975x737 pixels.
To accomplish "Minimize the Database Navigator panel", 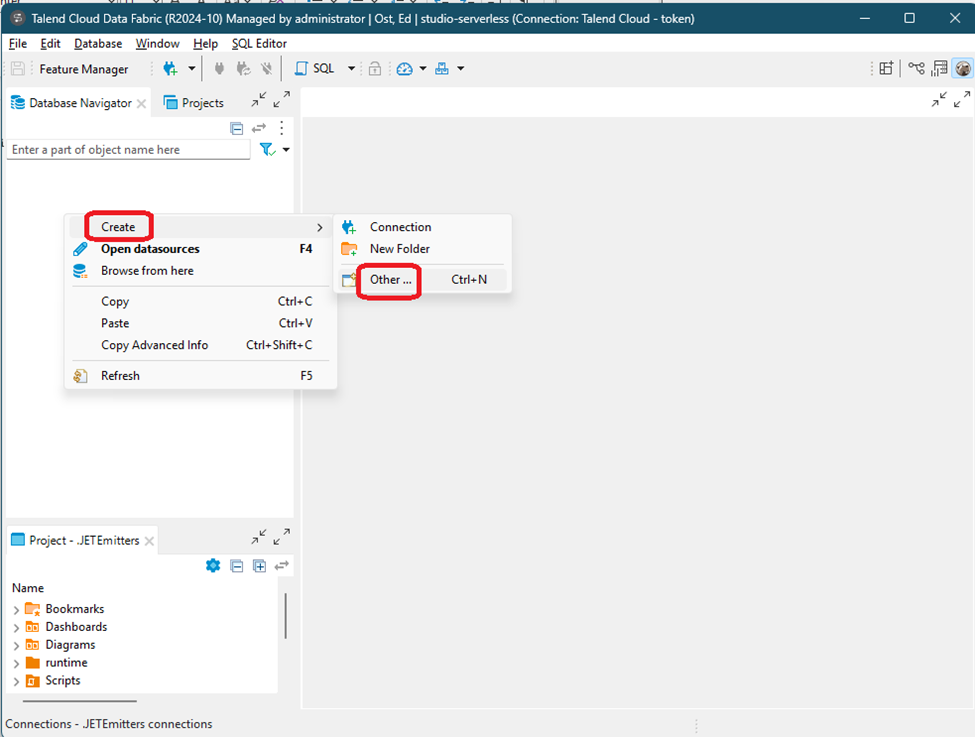I will click(x=259, y=100).
